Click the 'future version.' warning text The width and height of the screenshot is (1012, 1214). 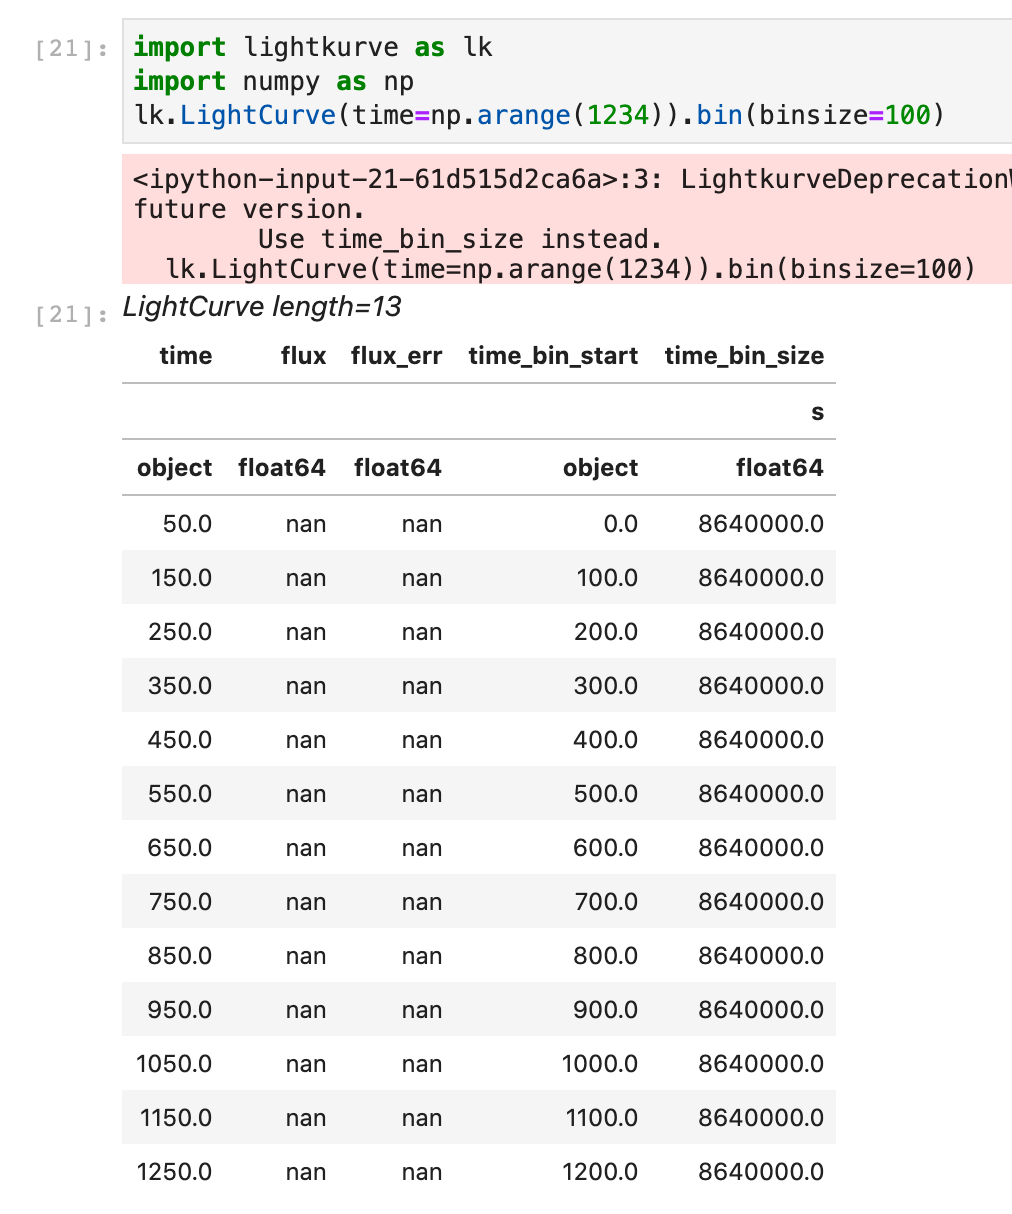(x=249, y=209)
